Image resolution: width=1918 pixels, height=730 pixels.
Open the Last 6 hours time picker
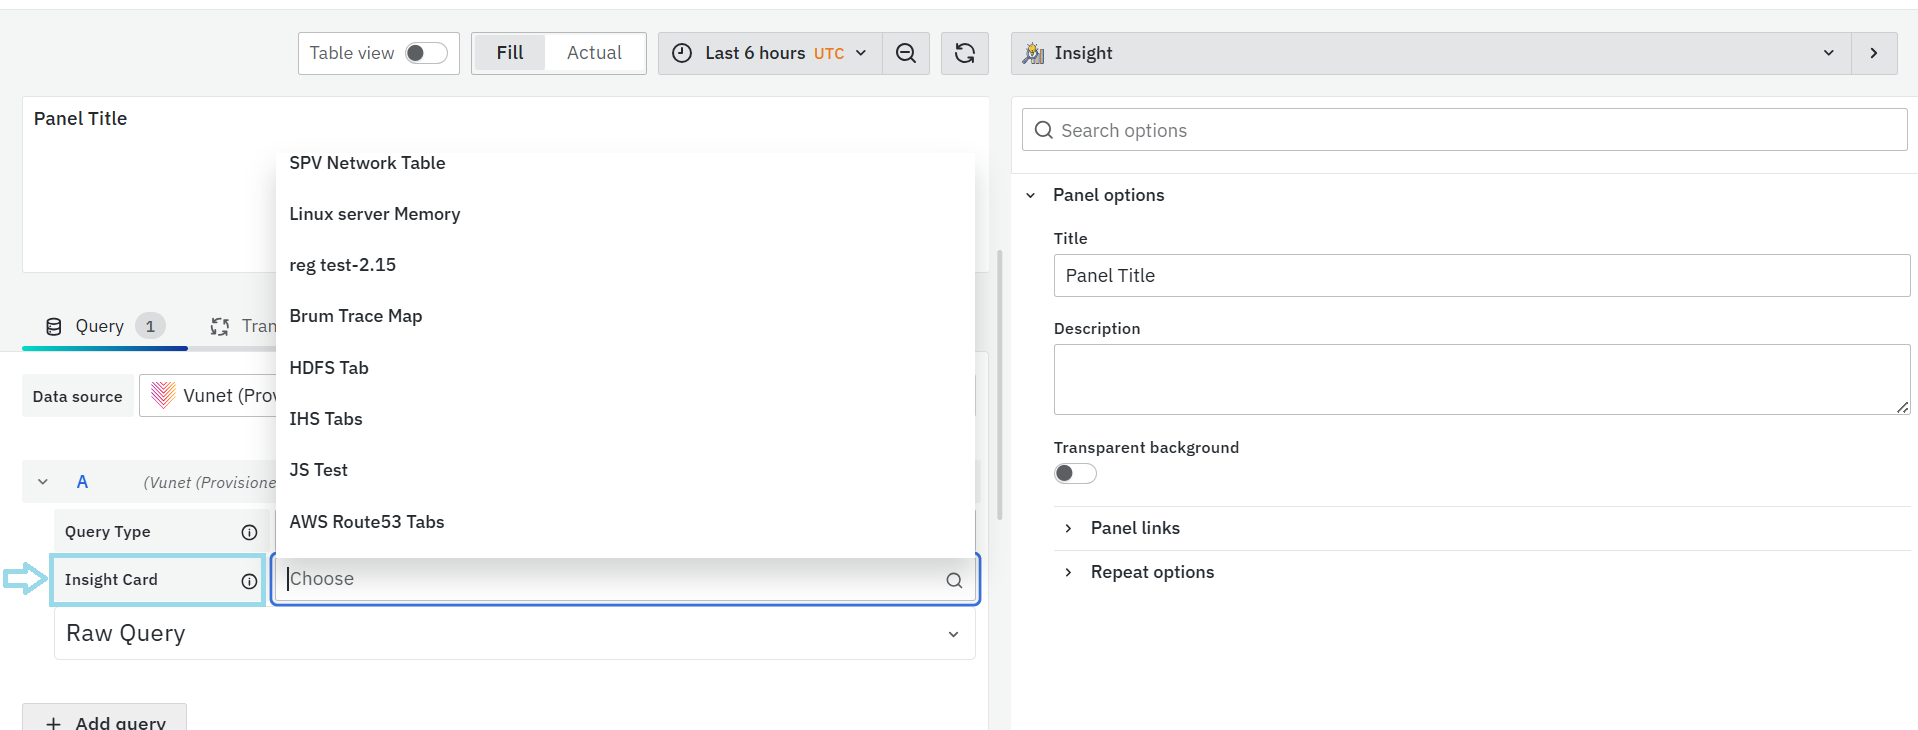tap(769, 53)
